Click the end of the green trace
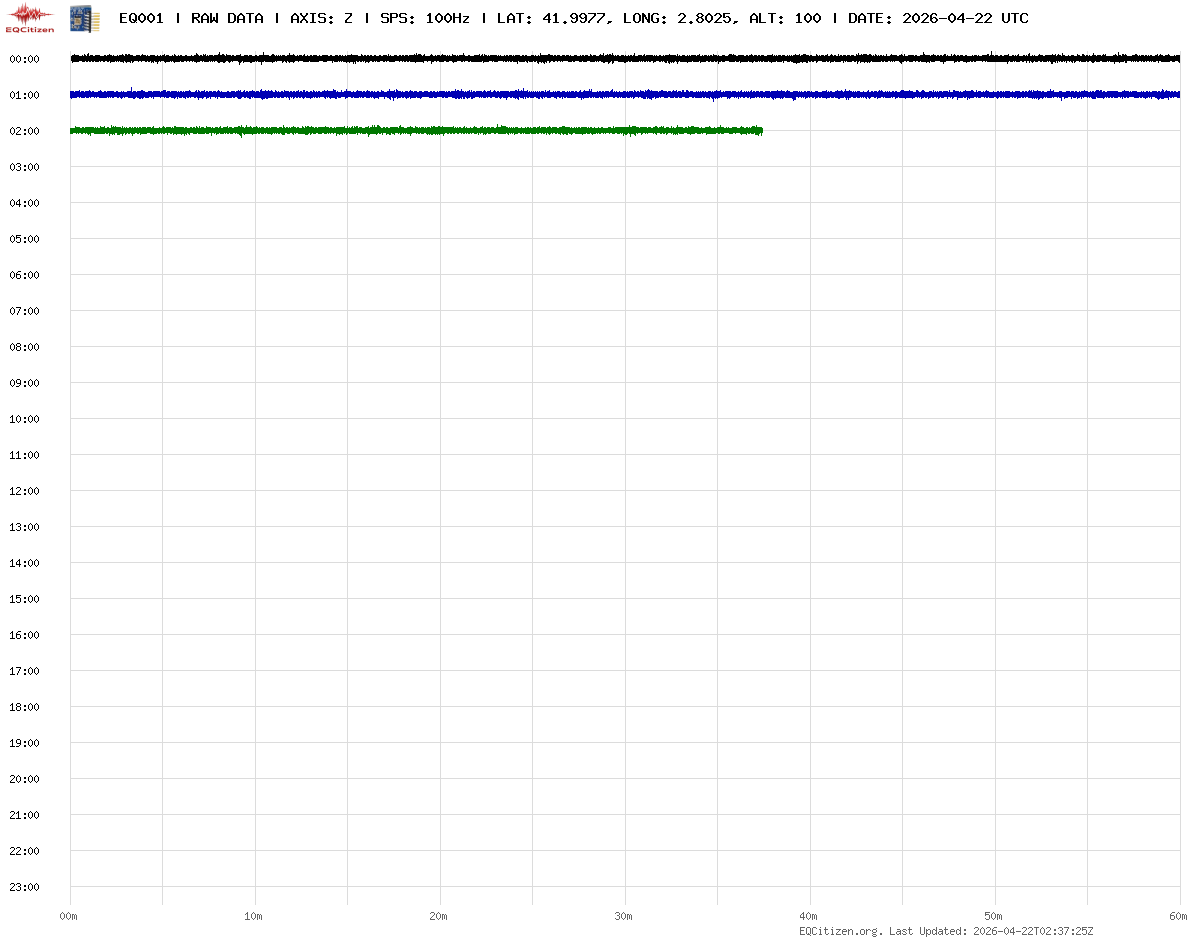This screenshot has height=940, width=1200. click(761, 131)
